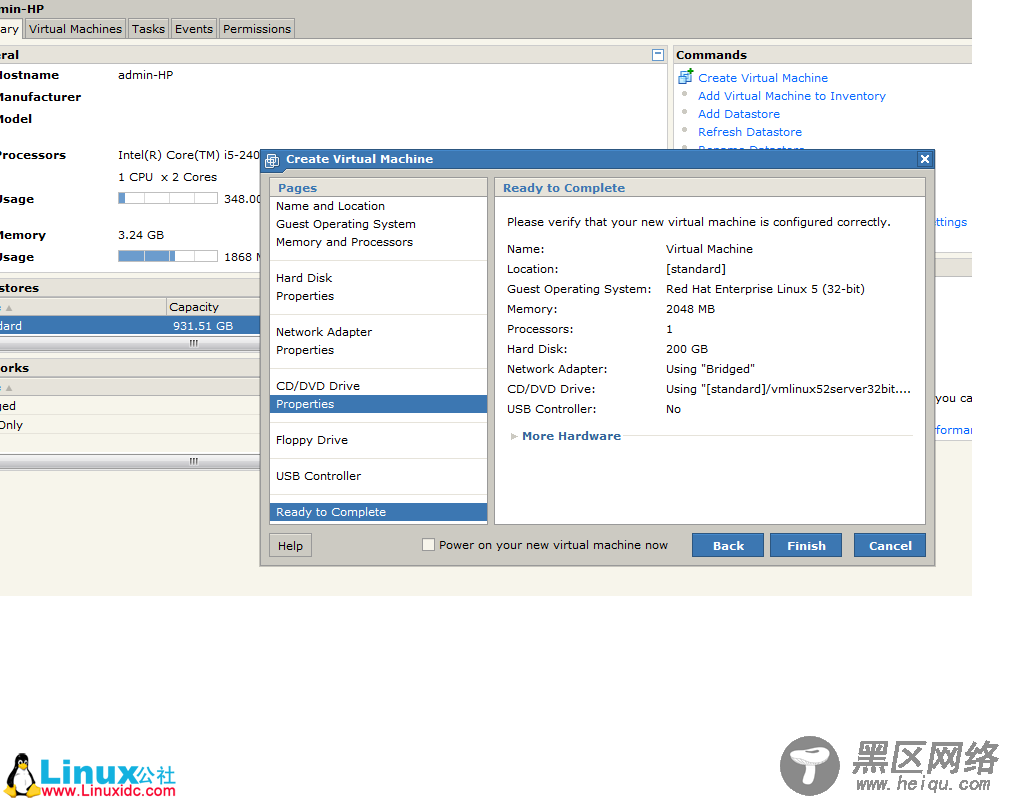Screen dimensions: 1012x801
Task: Enable Power on your new virtual machine now
Action: (x=429, y=545)
